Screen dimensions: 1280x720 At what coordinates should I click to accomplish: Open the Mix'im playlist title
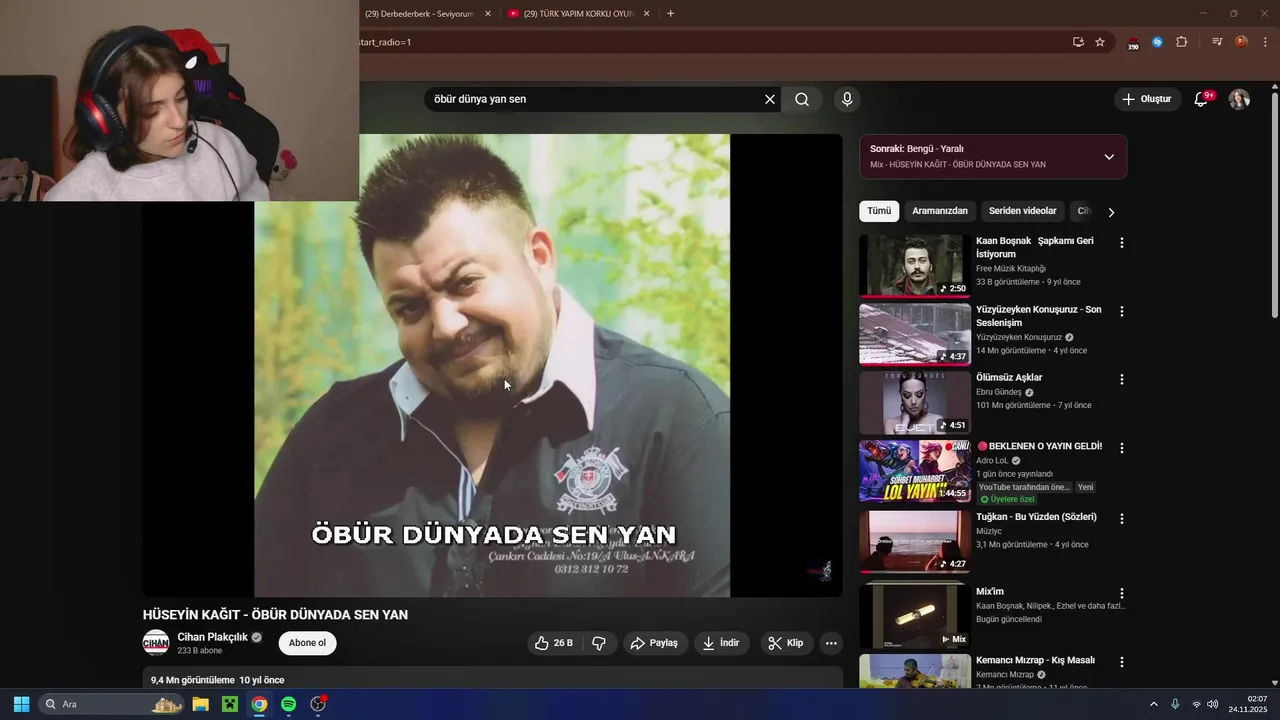(990, 592)
